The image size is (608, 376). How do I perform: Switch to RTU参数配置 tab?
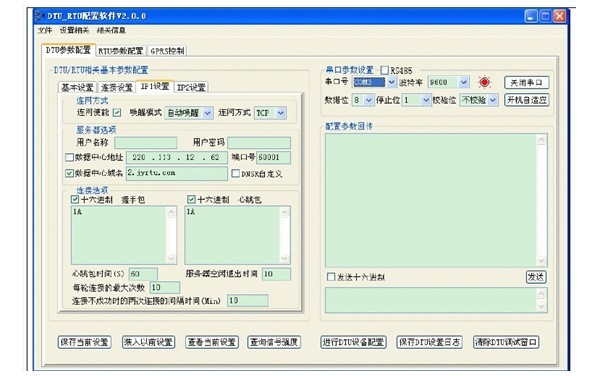tap(121, 51)
